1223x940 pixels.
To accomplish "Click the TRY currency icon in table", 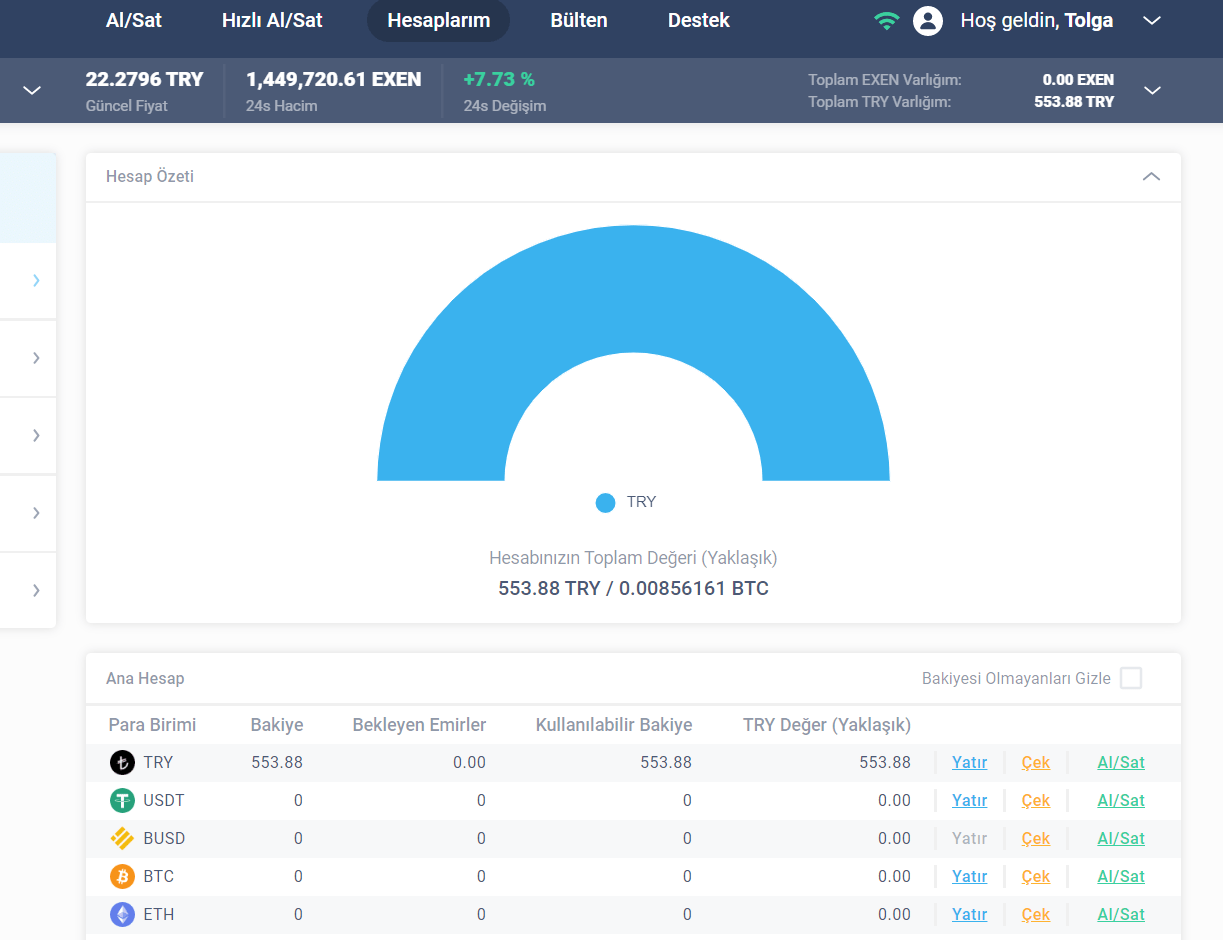I will (122, 763).
